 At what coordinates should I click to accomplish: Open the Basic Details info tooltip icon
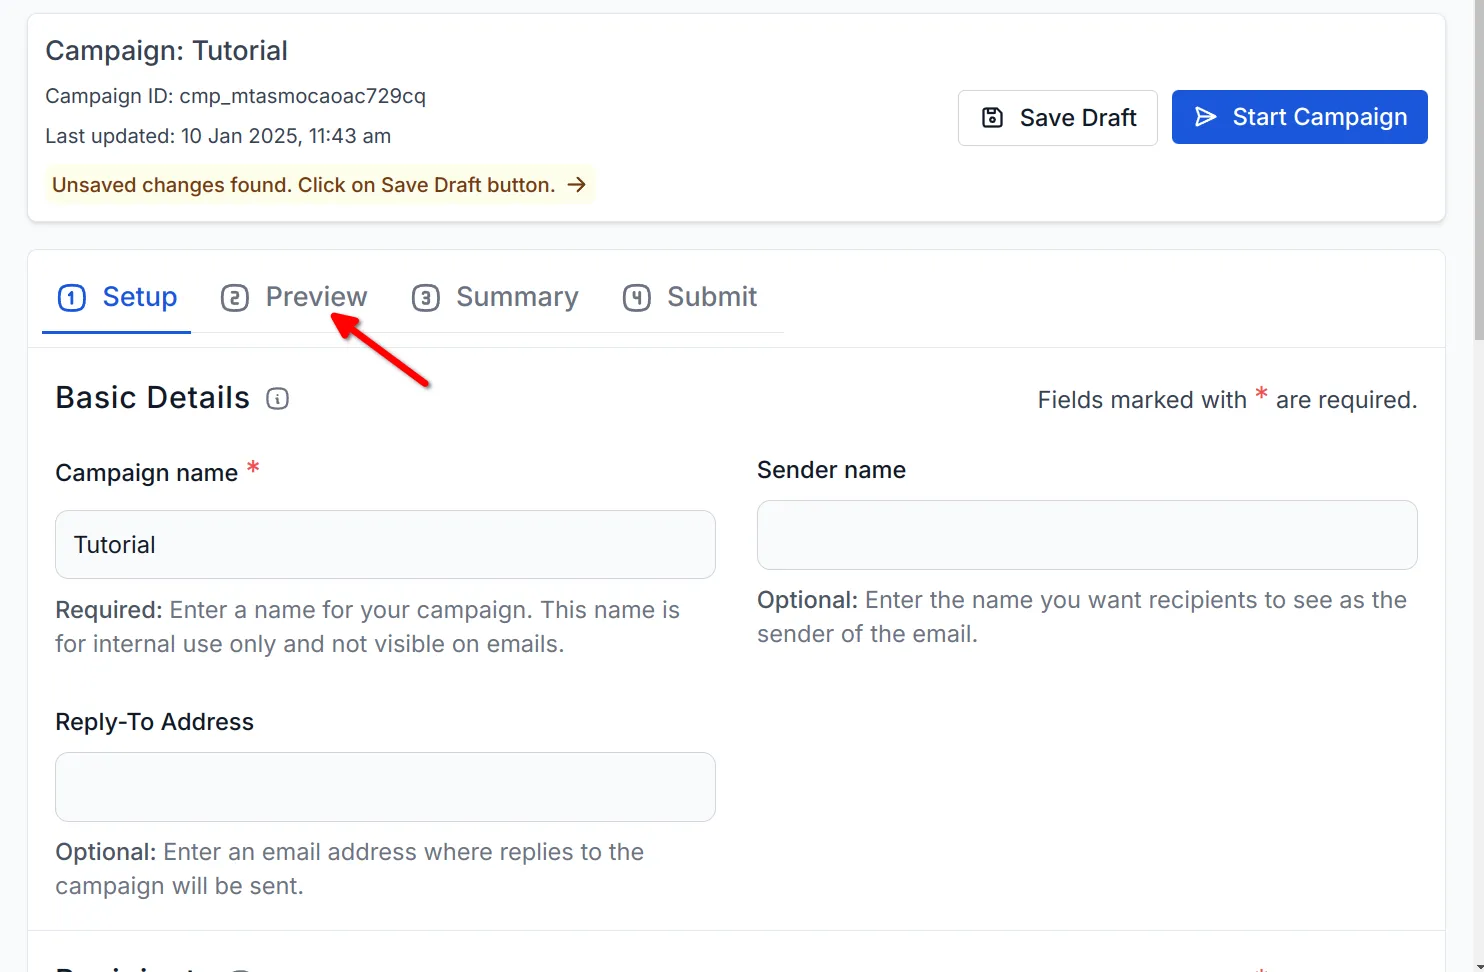pyautogui.click(x=277, y=398)
